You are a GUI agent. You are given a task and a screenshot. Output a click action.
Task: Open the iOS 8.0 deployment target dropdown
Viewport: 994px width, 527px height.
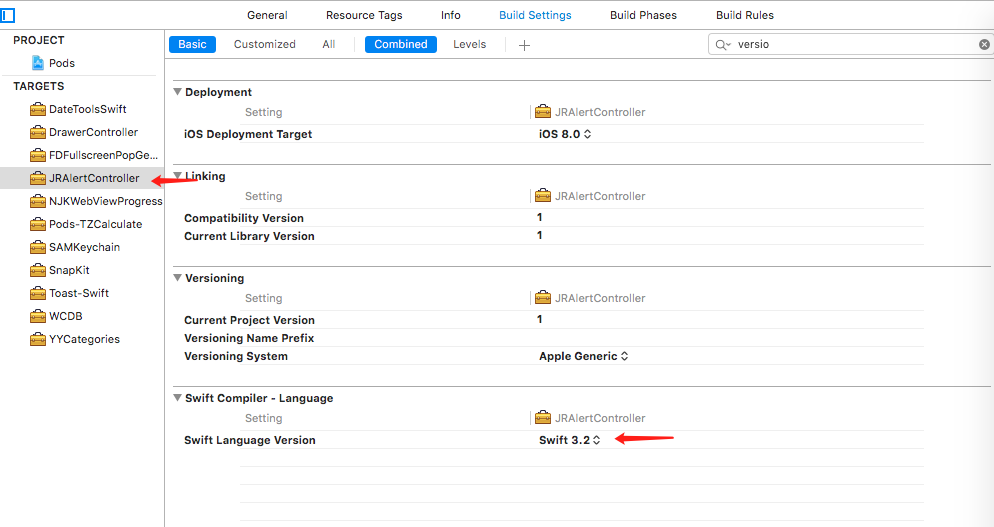565,134
